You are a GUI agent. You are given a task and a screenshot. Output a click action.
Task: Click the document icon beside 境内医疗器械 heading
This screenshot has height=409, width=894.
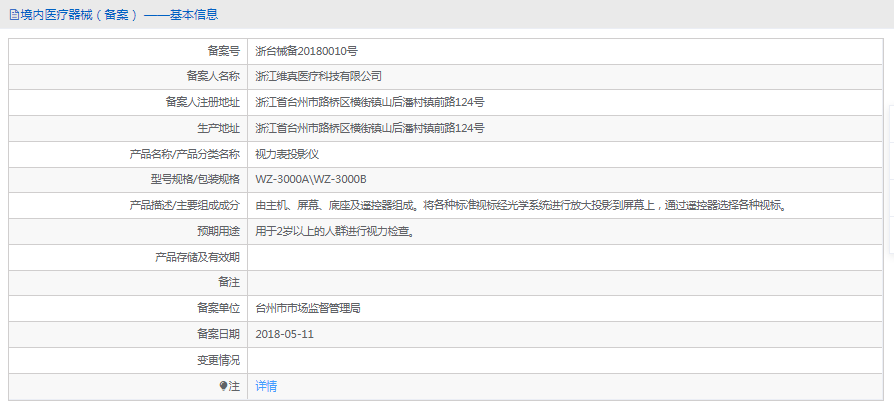click(14, 15)
